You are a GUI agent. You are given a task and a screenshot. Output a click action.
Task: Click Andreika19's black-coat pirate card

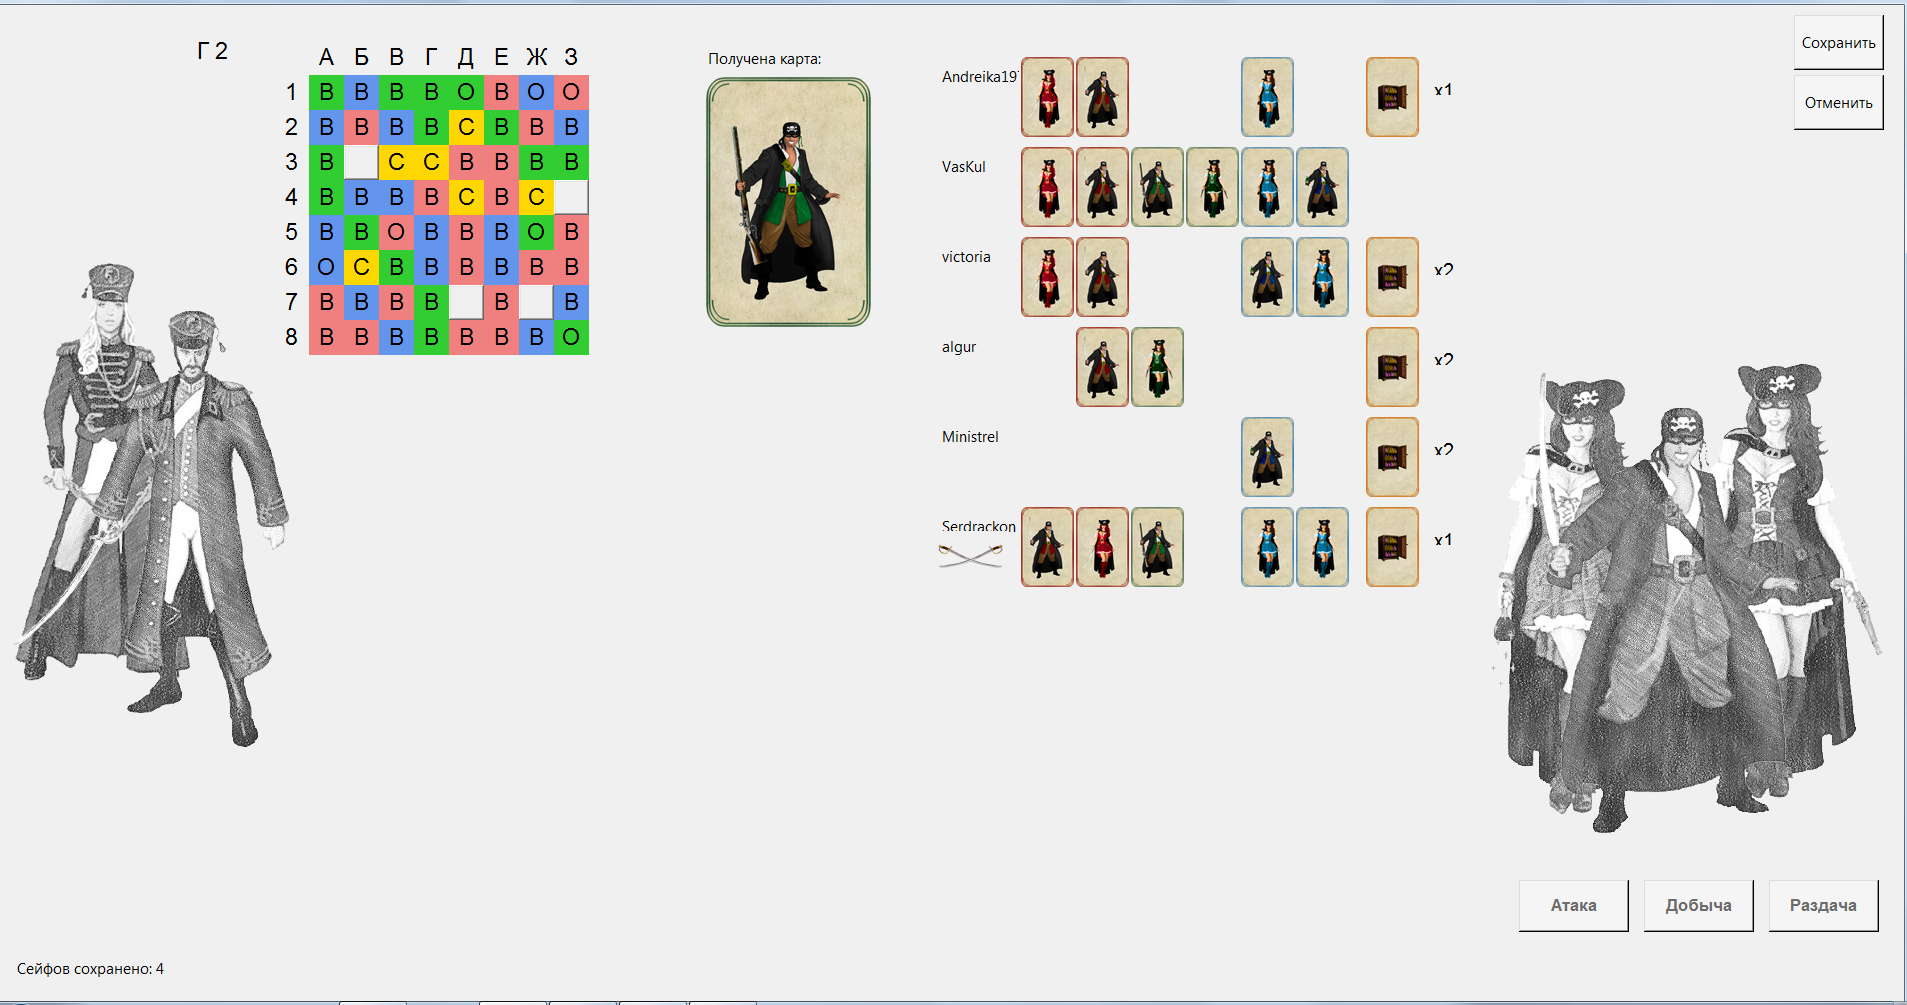[1102, 97]
